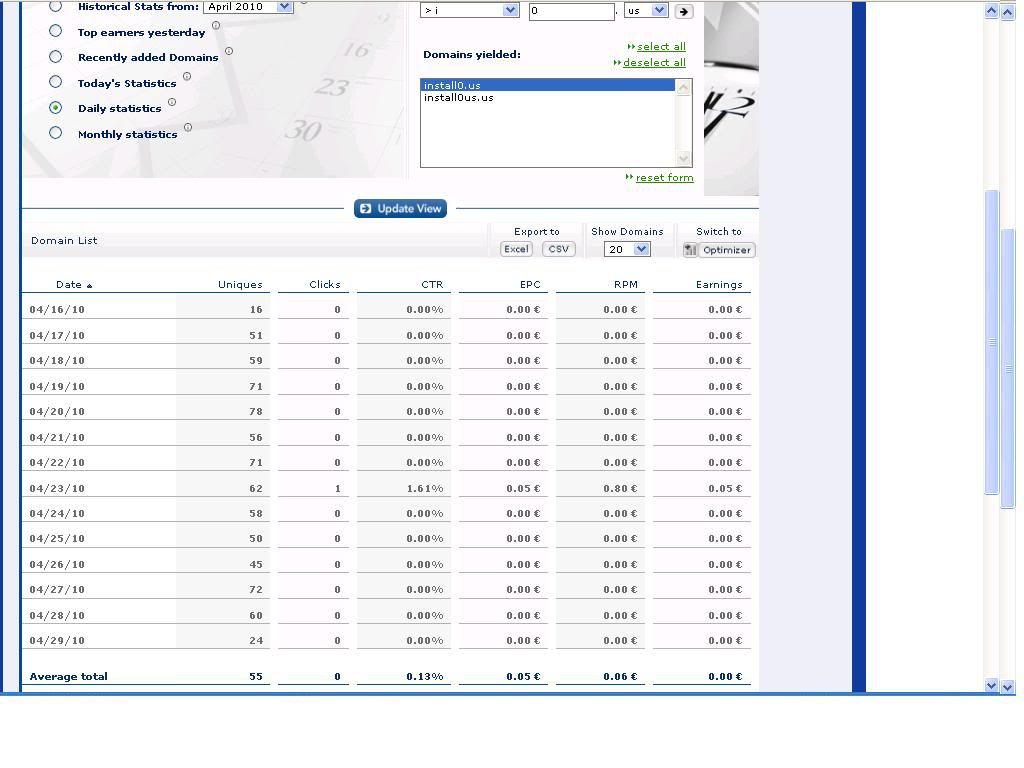Click the Optimizer chart icon
The height and width of the screenshot is (768, 1024).
coord(690,250)
